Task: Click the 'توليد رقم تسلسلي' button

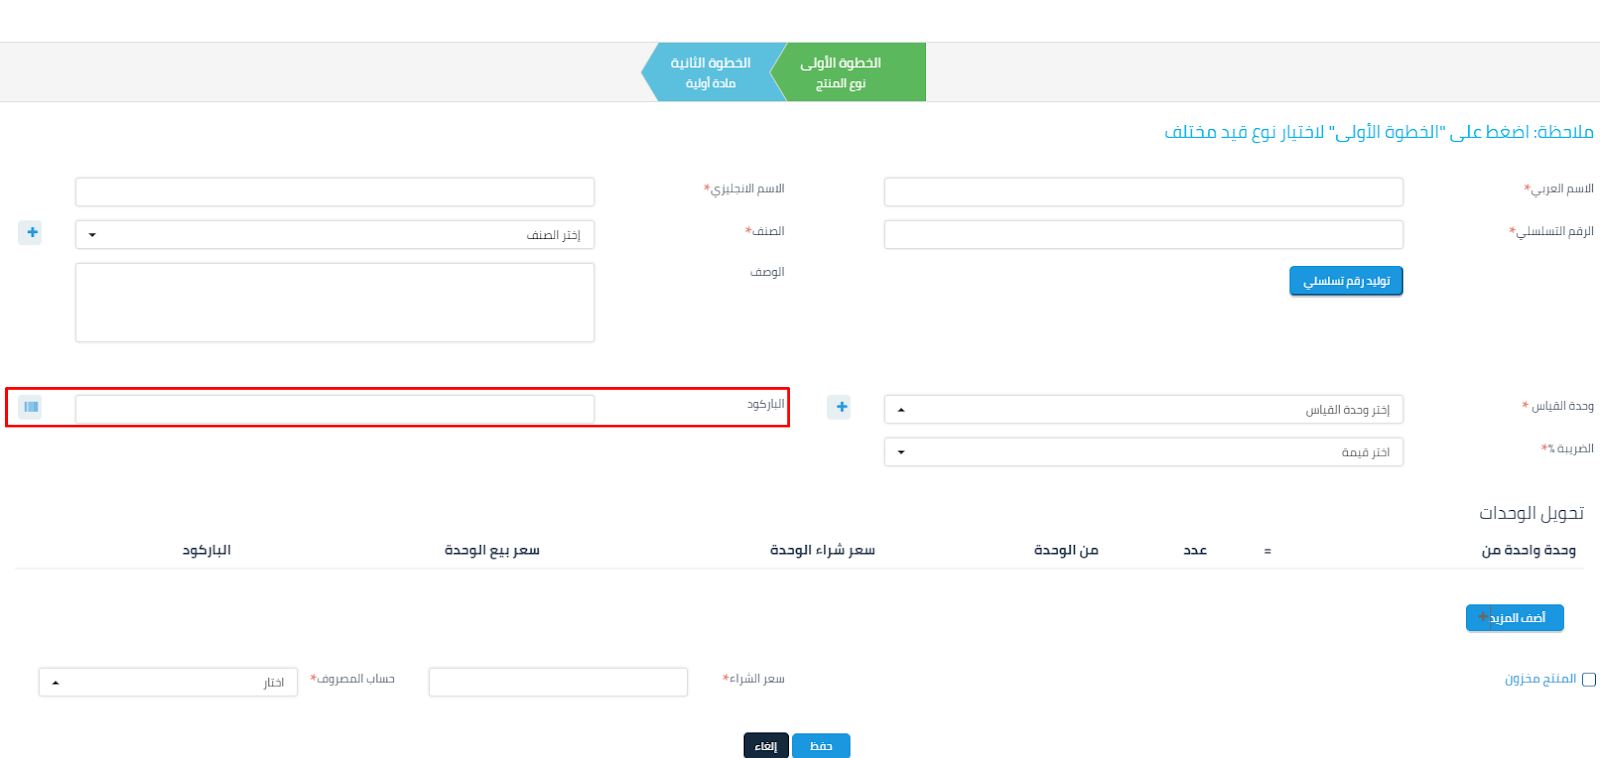Action: pyautogui.click(x=1346, y=281)
